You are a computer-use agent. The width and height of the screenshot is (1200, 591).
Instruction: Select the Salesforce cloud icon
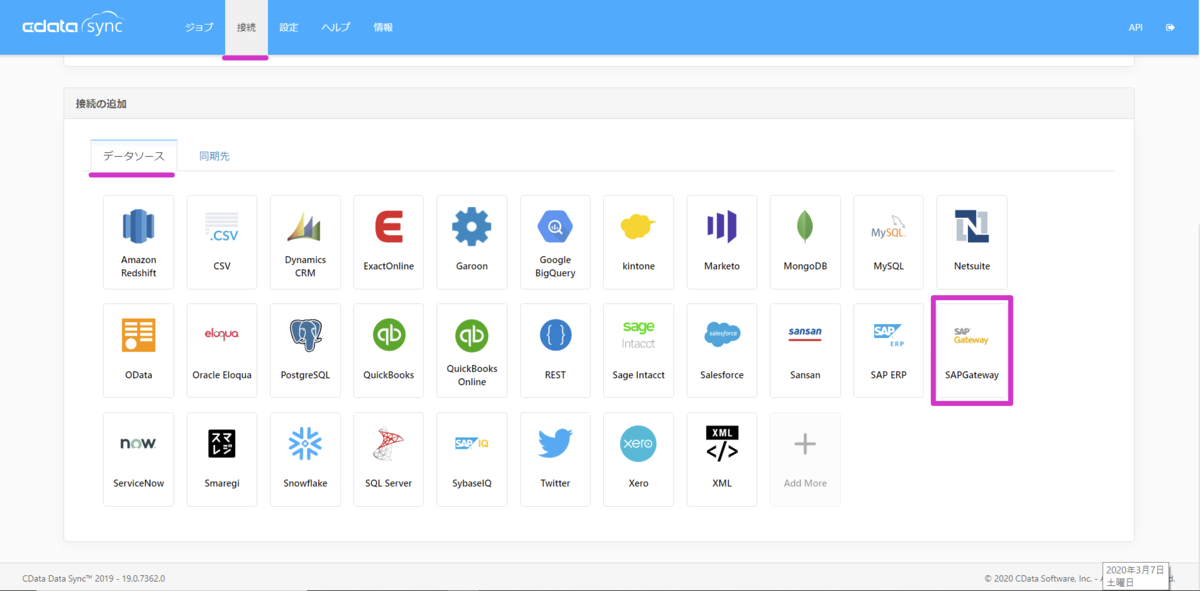point(722,334)
